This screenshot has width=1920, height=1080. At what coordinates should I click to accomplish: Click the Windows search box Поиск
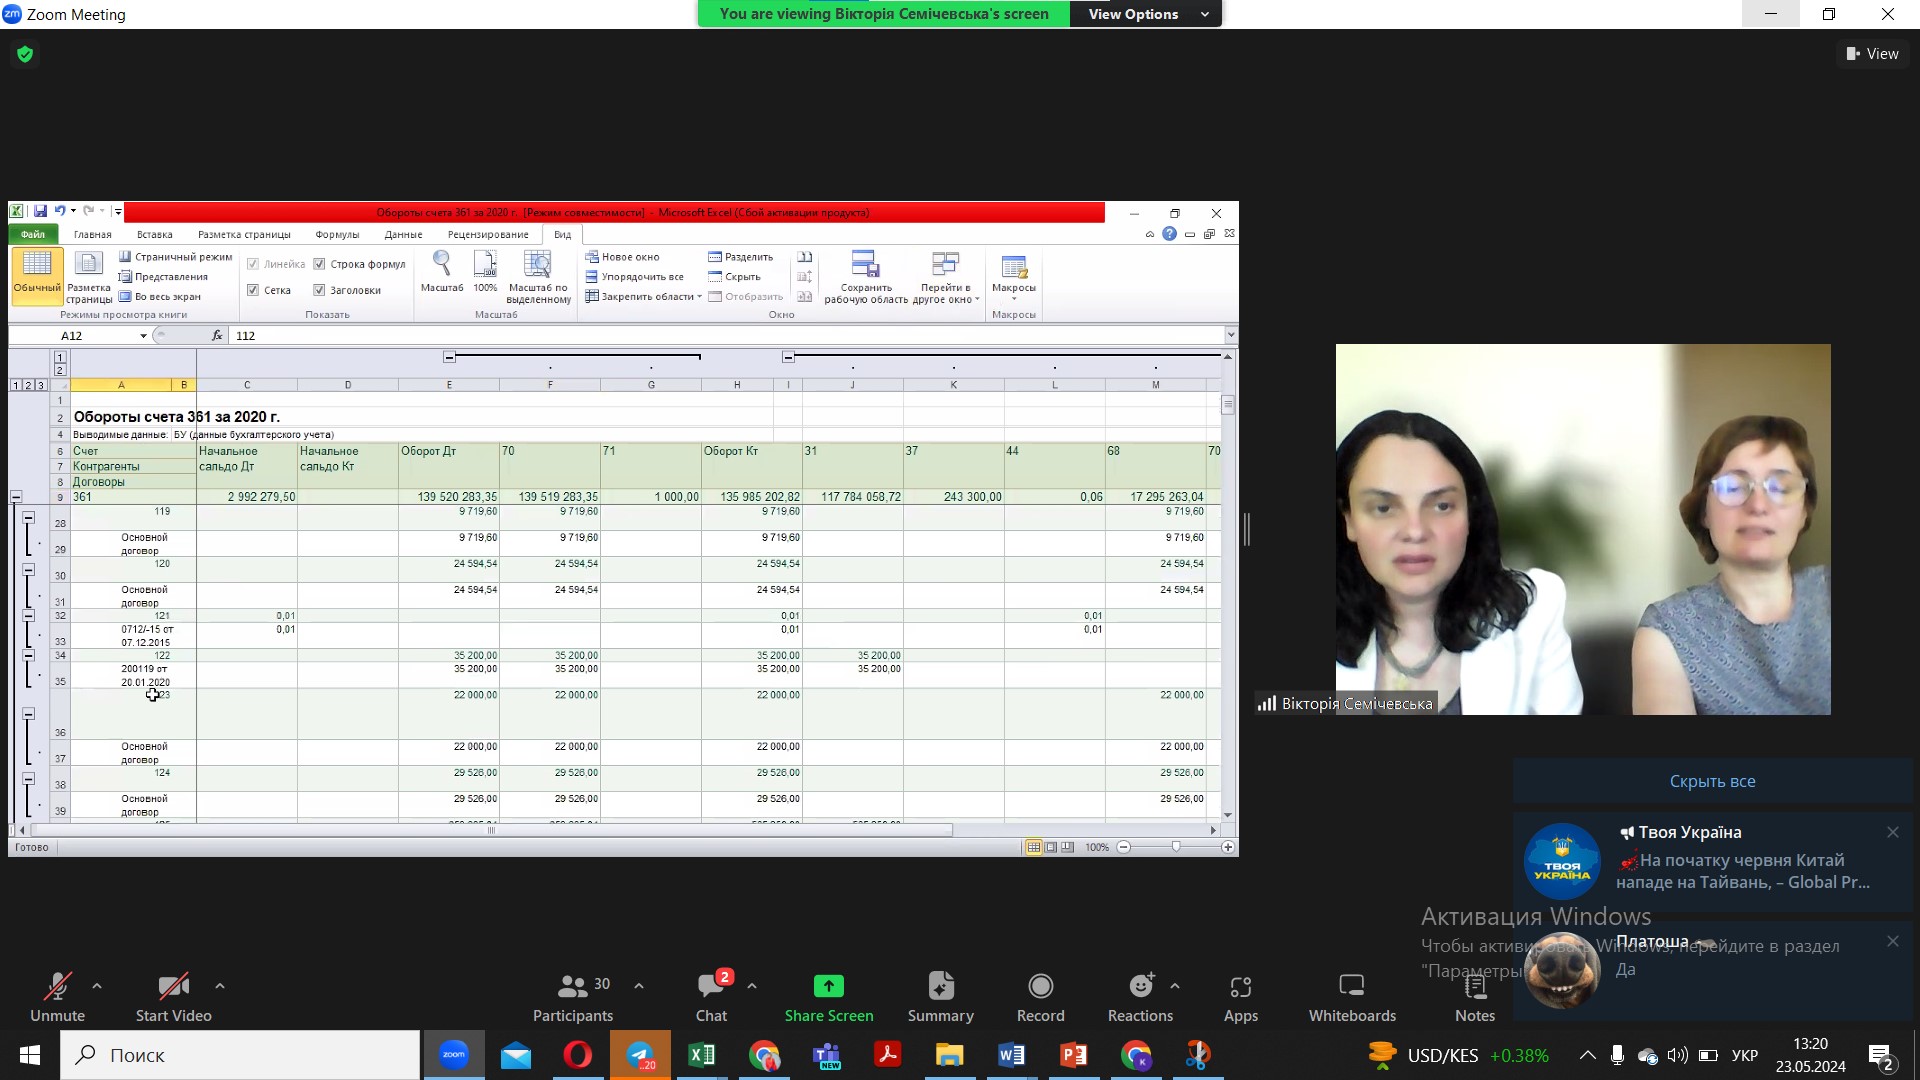(240, 1055)
